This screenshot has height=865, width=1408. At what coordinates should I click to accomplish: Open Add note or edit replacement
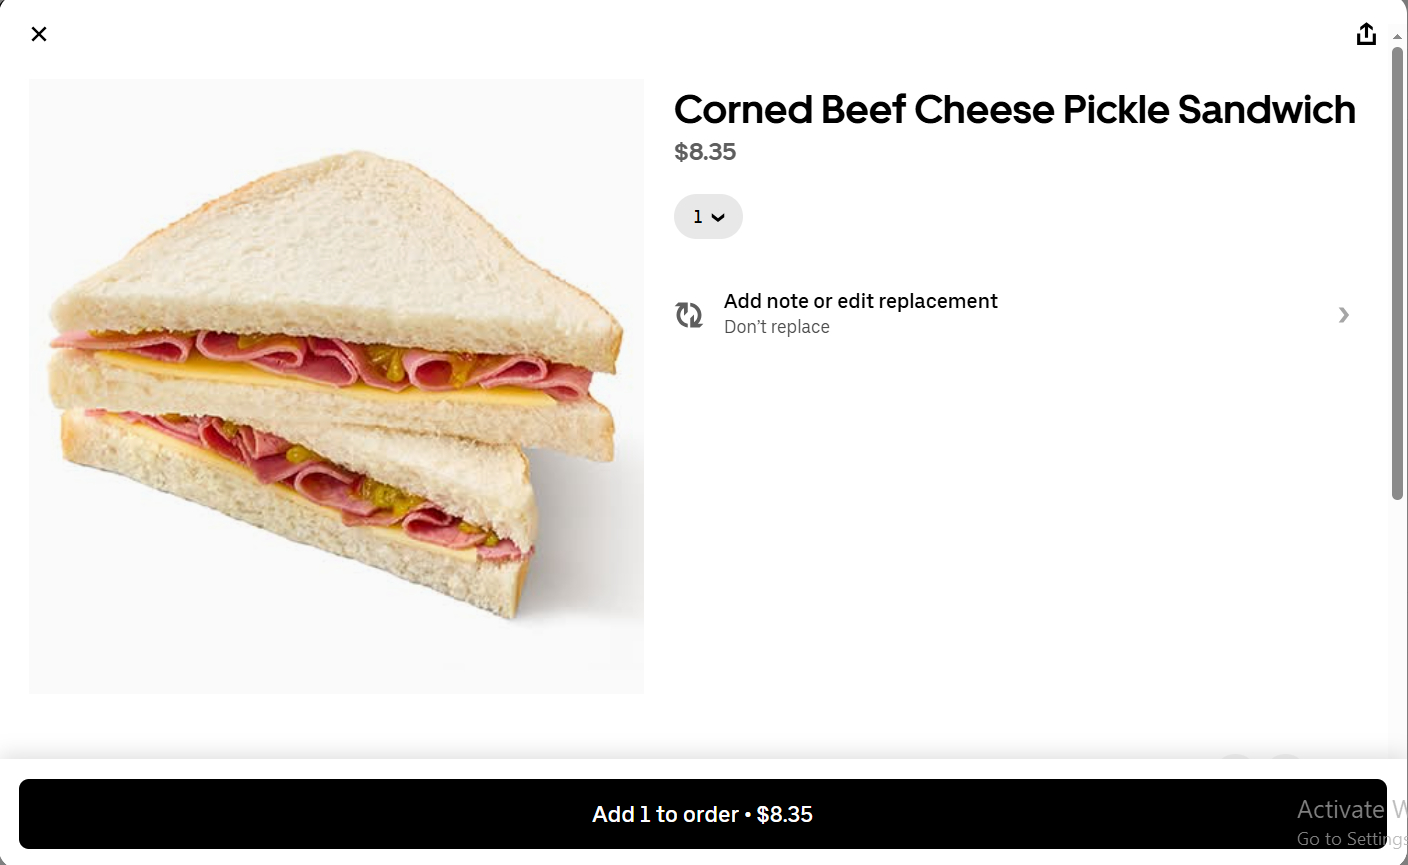[x=860, y=301]
